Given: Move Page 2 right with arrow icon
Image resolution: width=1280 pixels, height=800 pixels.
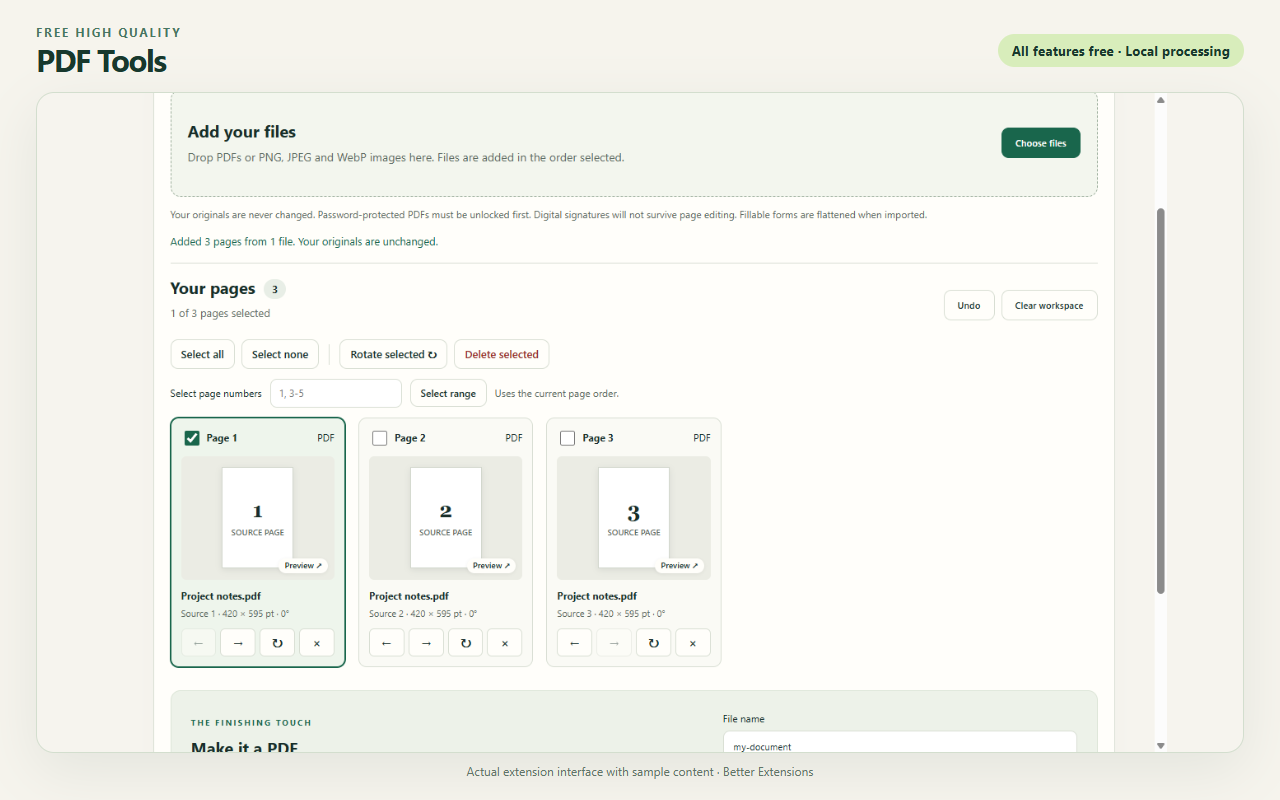Looking at the screenshot, I should (426, 643).
